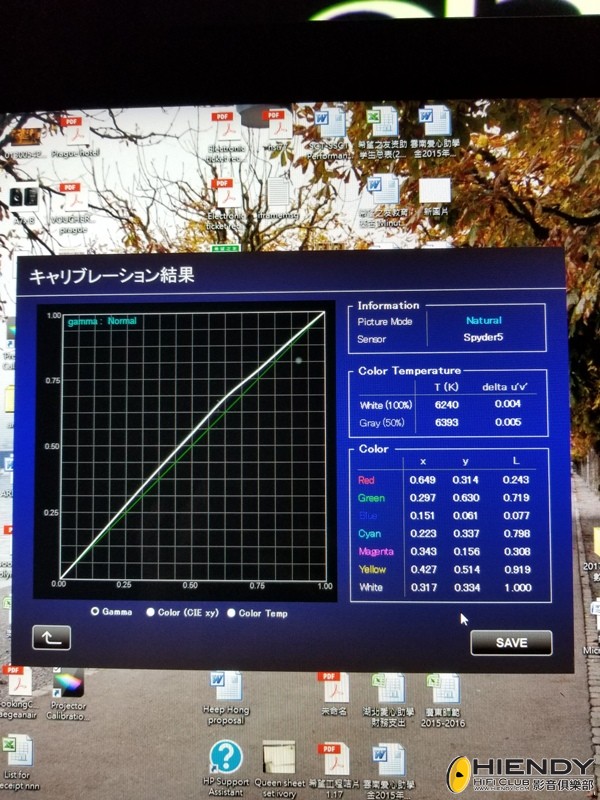Viewport: 600px width, 800px height.
Task: Select the Gamma radio button
Action: 95,611
